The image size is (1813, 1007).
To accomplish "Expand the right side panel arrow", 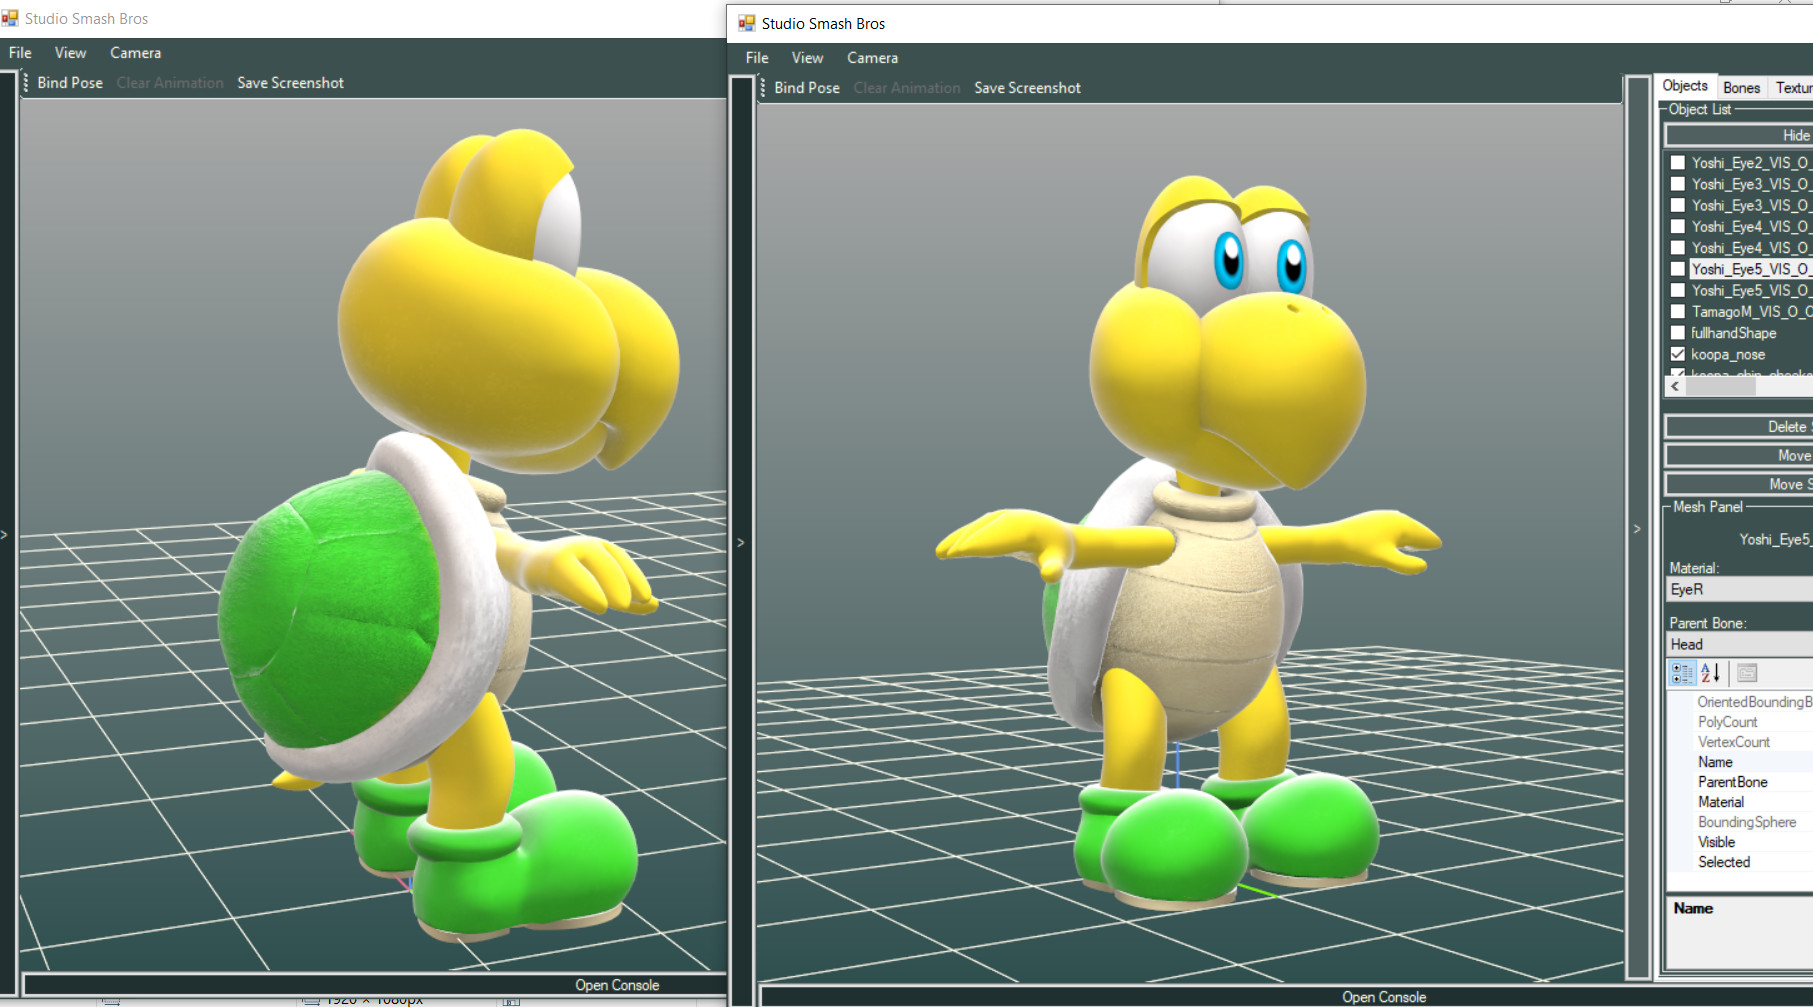I will tap(1637, 529).
